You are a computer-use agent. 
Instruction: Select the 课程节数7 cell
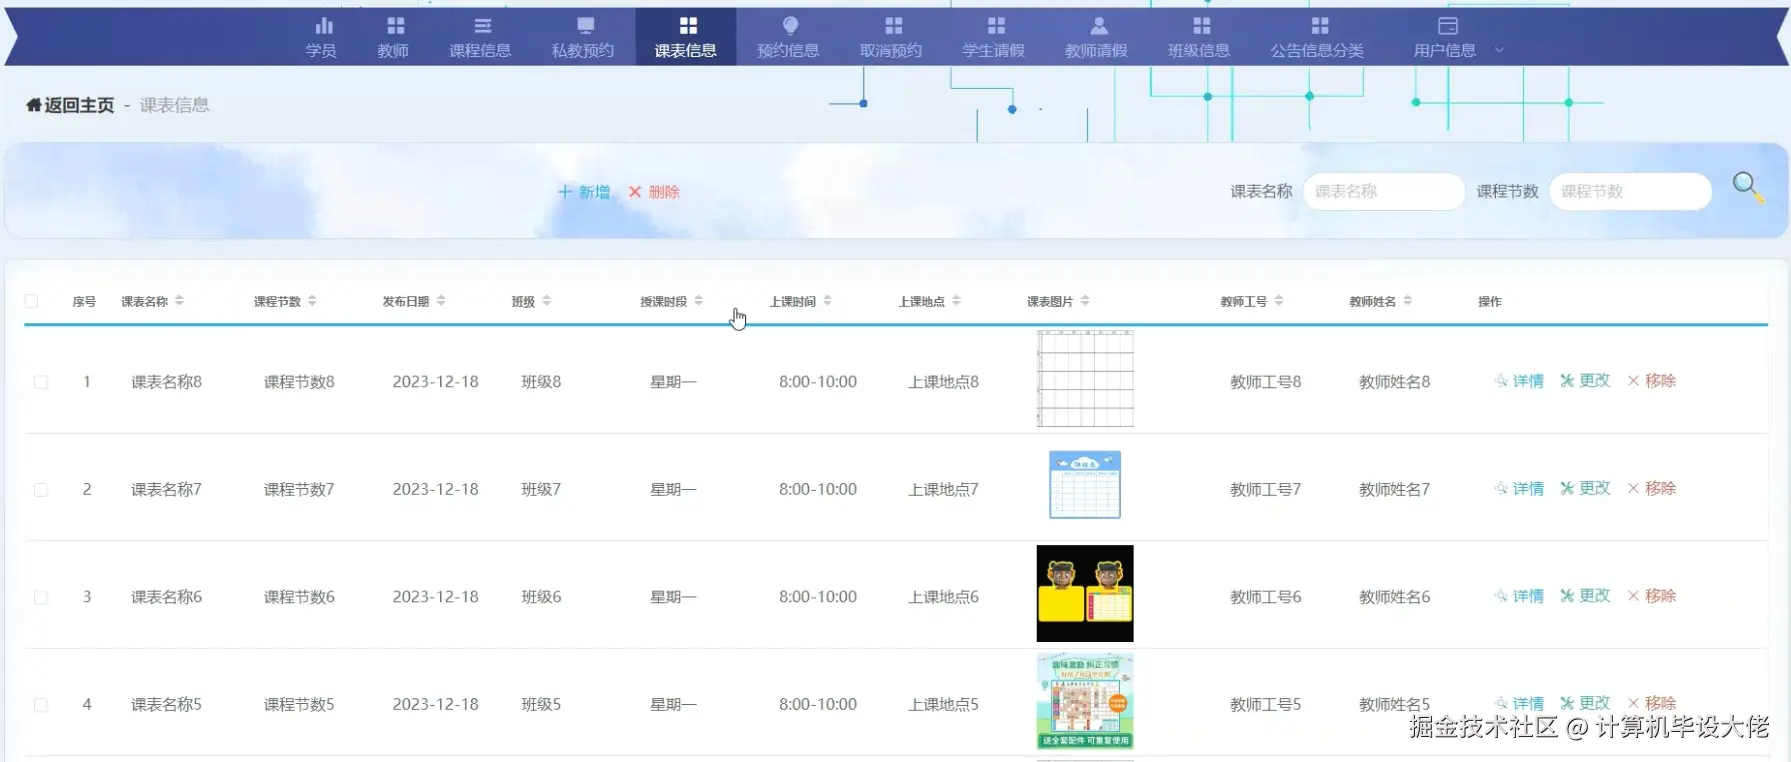point(299,490)
